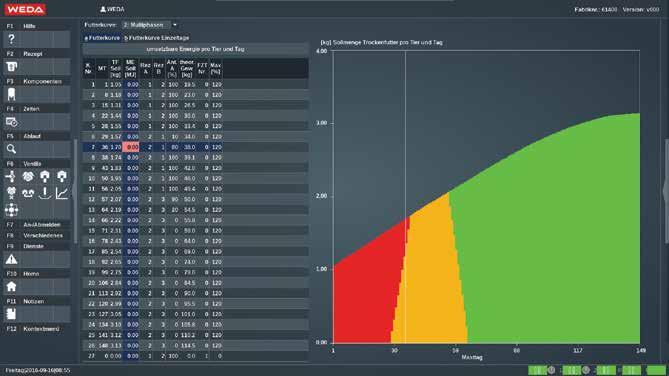Click the red highlighted ME Soll cell

131,147
